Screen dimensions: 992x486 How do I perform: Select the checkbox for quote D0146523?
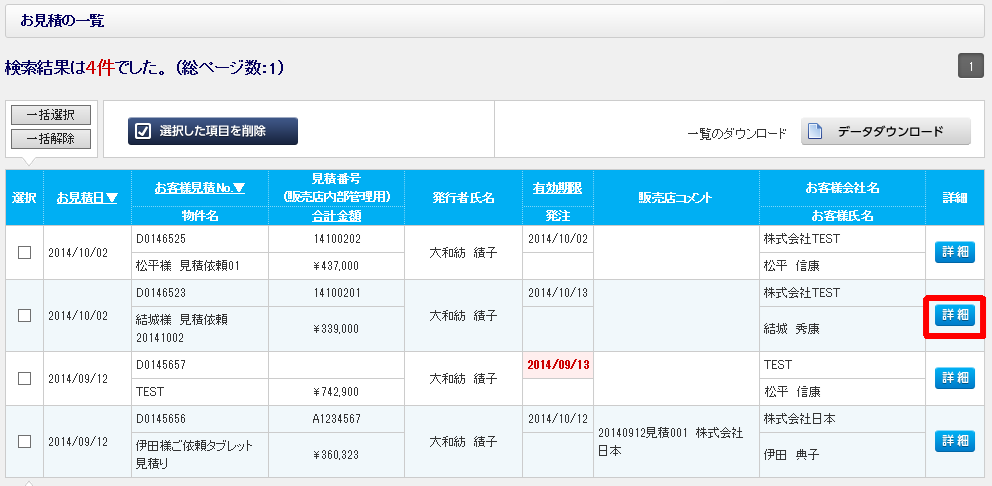[24, 315]
